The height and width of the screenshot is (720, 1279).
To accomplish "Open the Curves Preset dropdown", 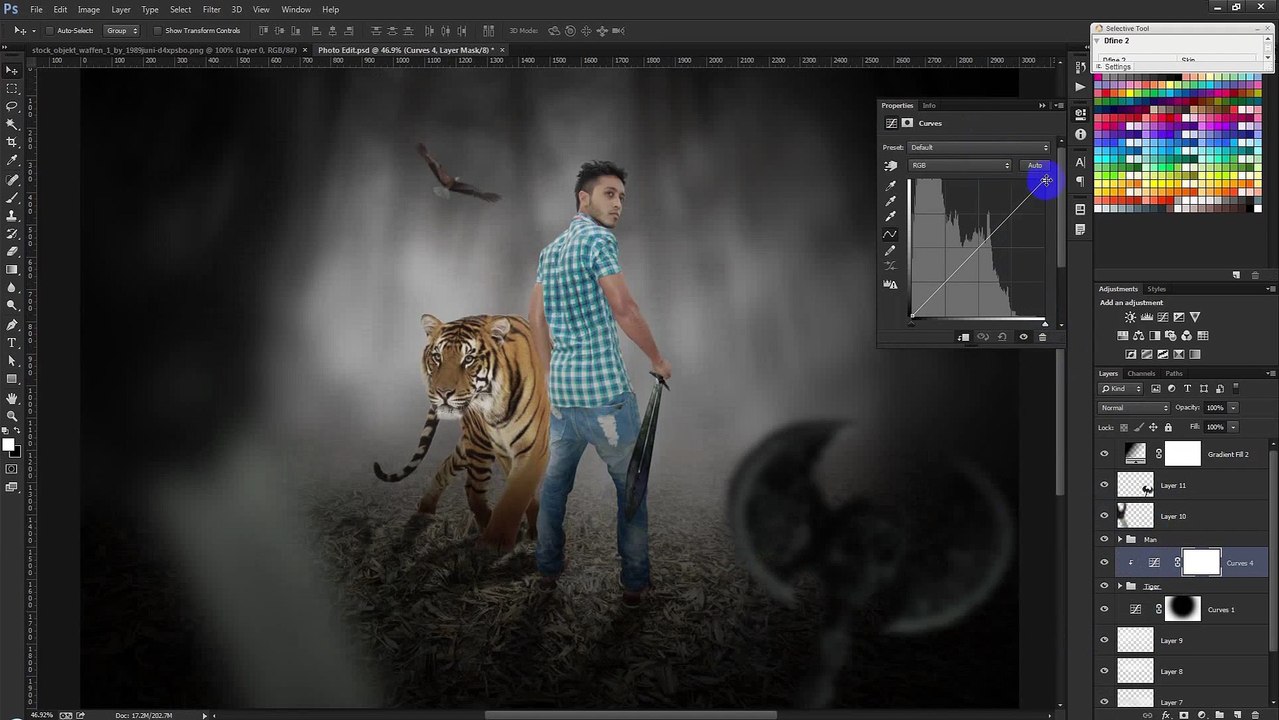I will pyautogui.click(x=979, y=147).
